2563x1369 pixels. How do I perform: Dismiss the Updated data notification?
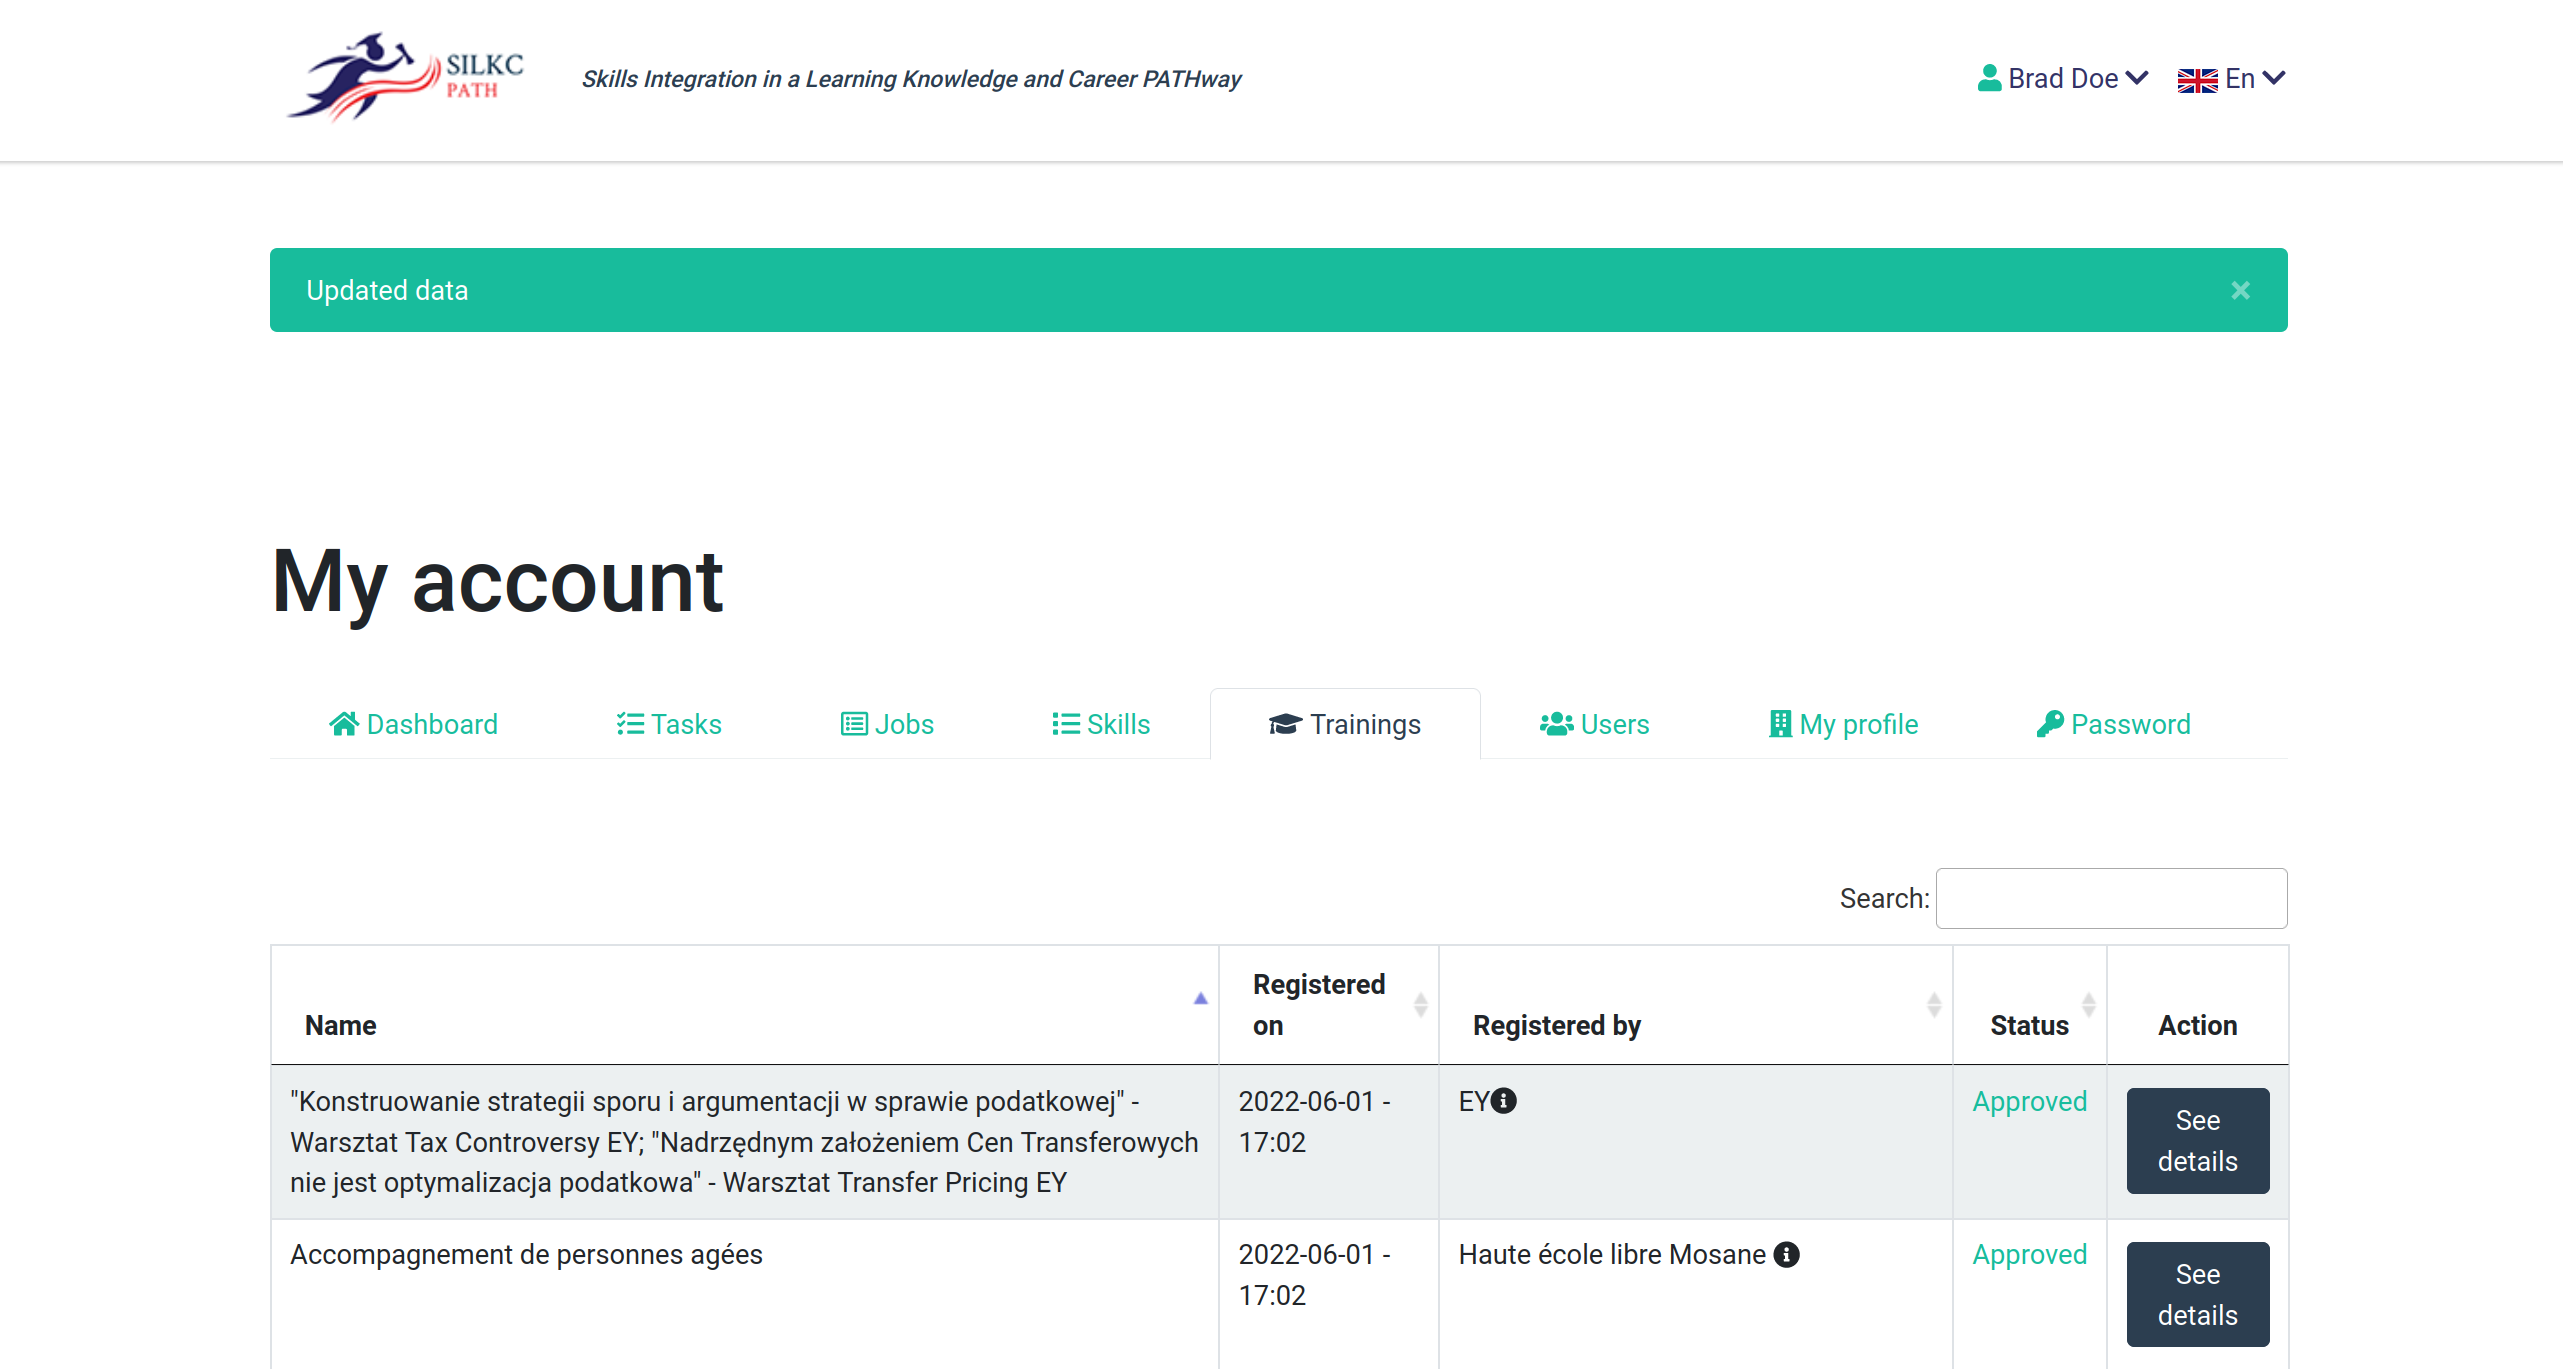pos(2240,290)
